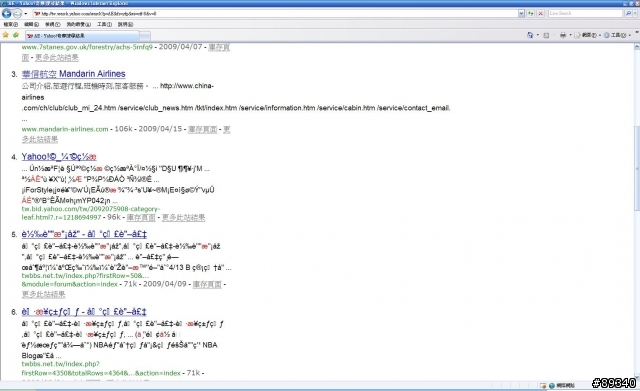Open the Home button dropdown arrow

coord(538,36)
